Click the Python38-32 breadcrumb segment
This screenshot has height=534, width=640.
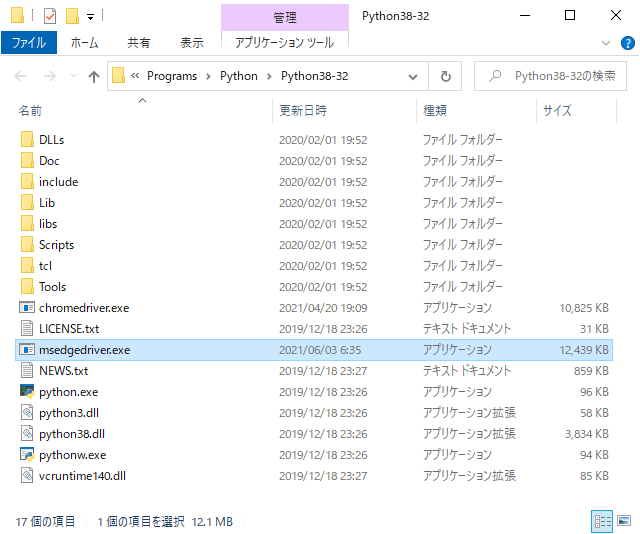pyautogui.click(x=314, y=76)
